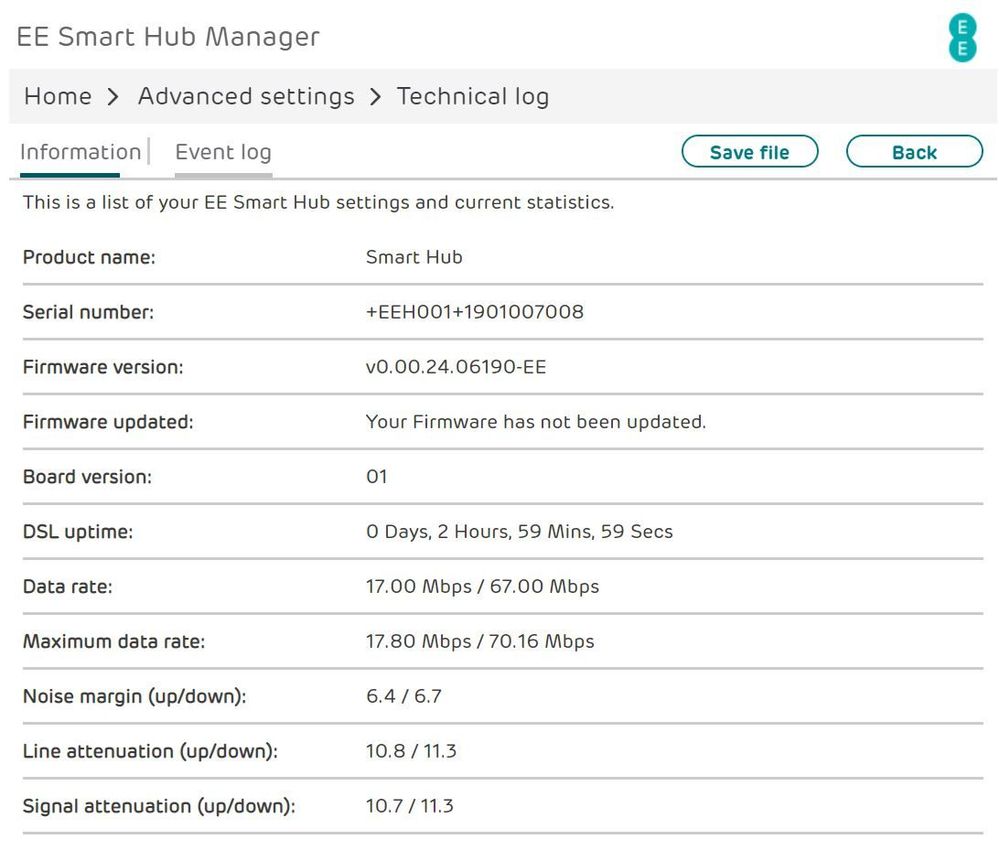Click the chevron arrow after Home
The width and height of the screenshot is (999, 841).
(x=114, y=97)
